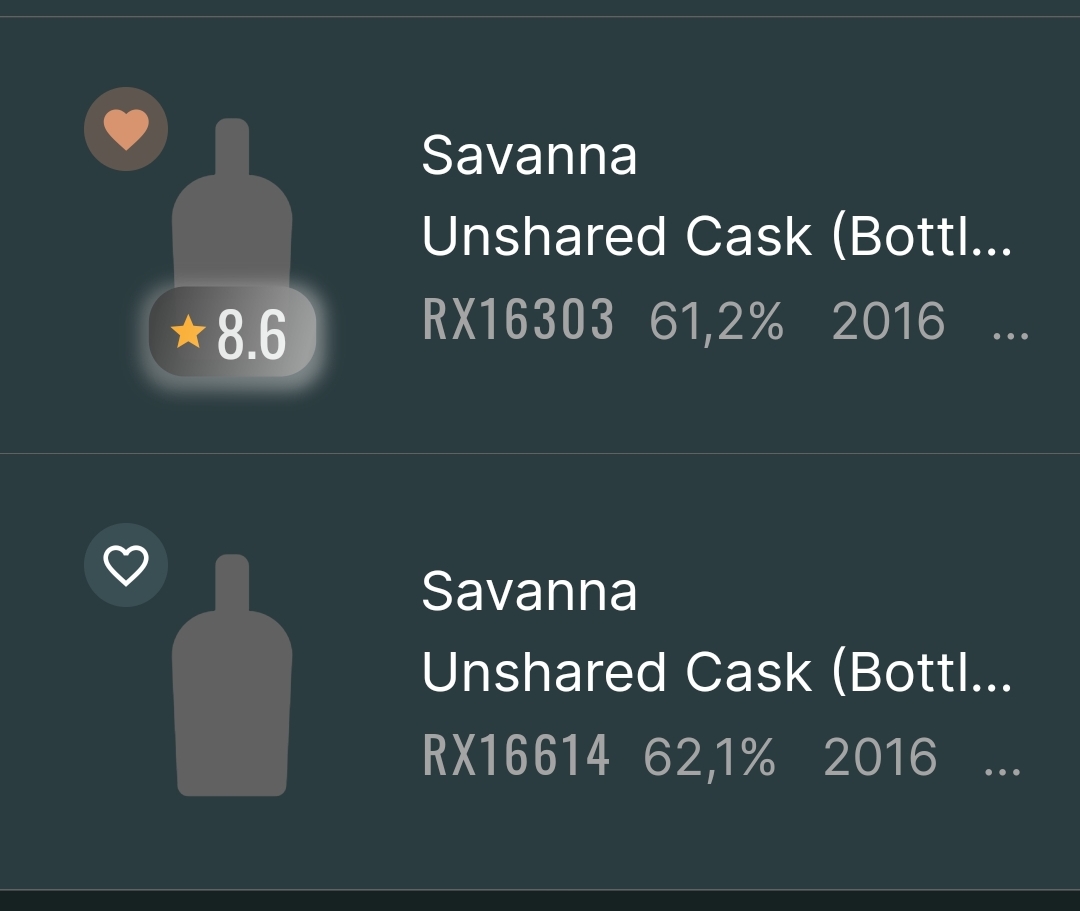This screenshot has width=1080, height=911.
Task: Favorite the Savanna RX16614 bottle via outline heart
Action: [x=126, y=565]
